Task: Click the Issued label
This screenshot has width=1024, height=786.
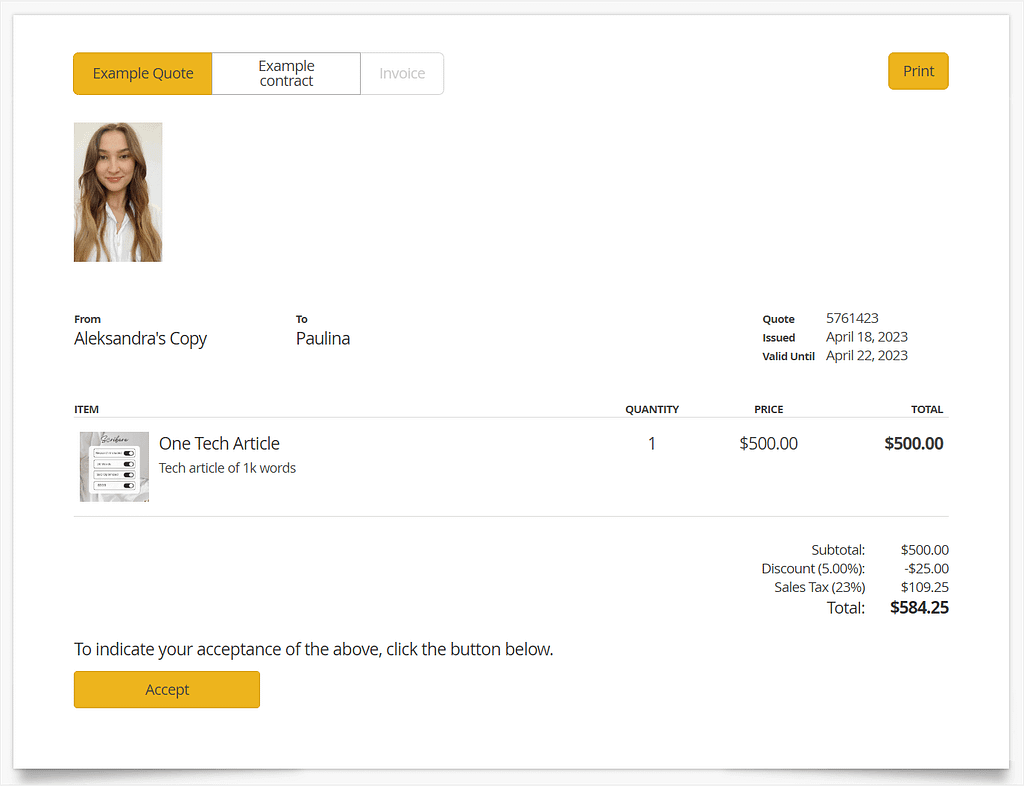Action: pyautogui.click(x=778, y=338)
